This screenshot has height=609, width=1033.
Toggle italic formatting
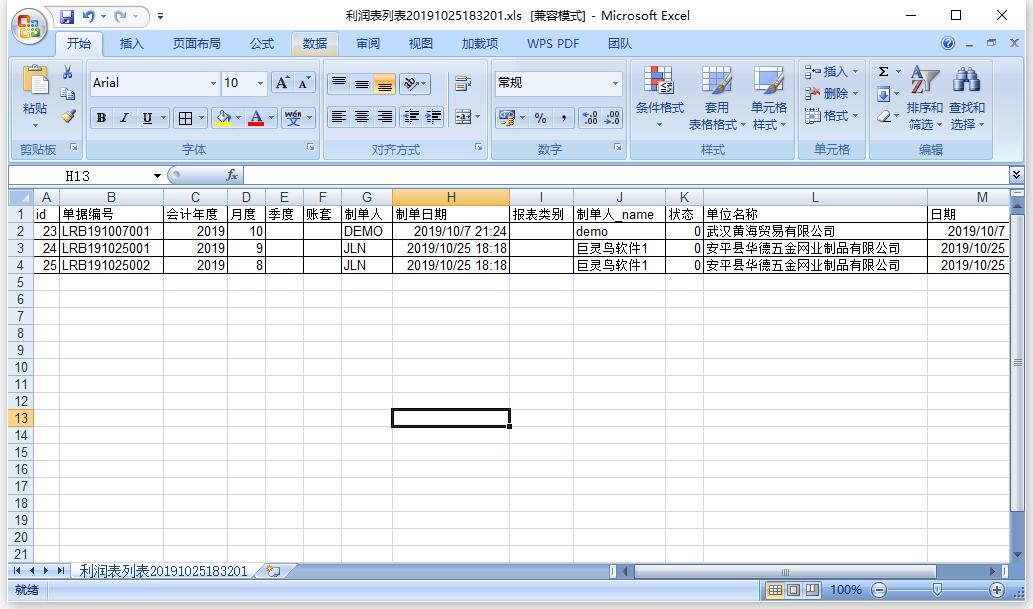[124, 118]
